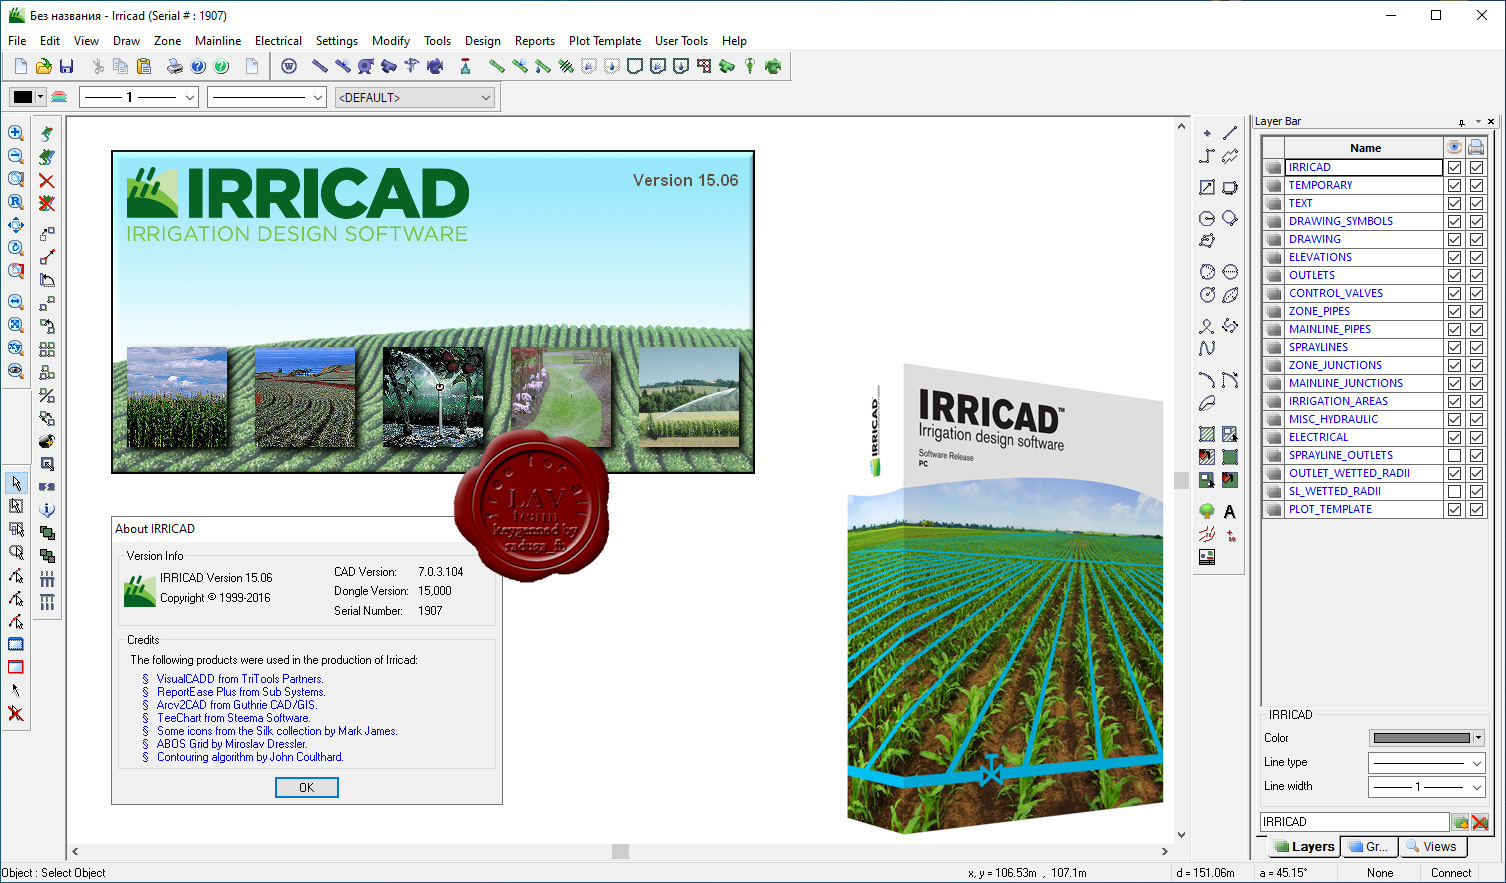Click the delete layer red X icon

[1480, 822]
